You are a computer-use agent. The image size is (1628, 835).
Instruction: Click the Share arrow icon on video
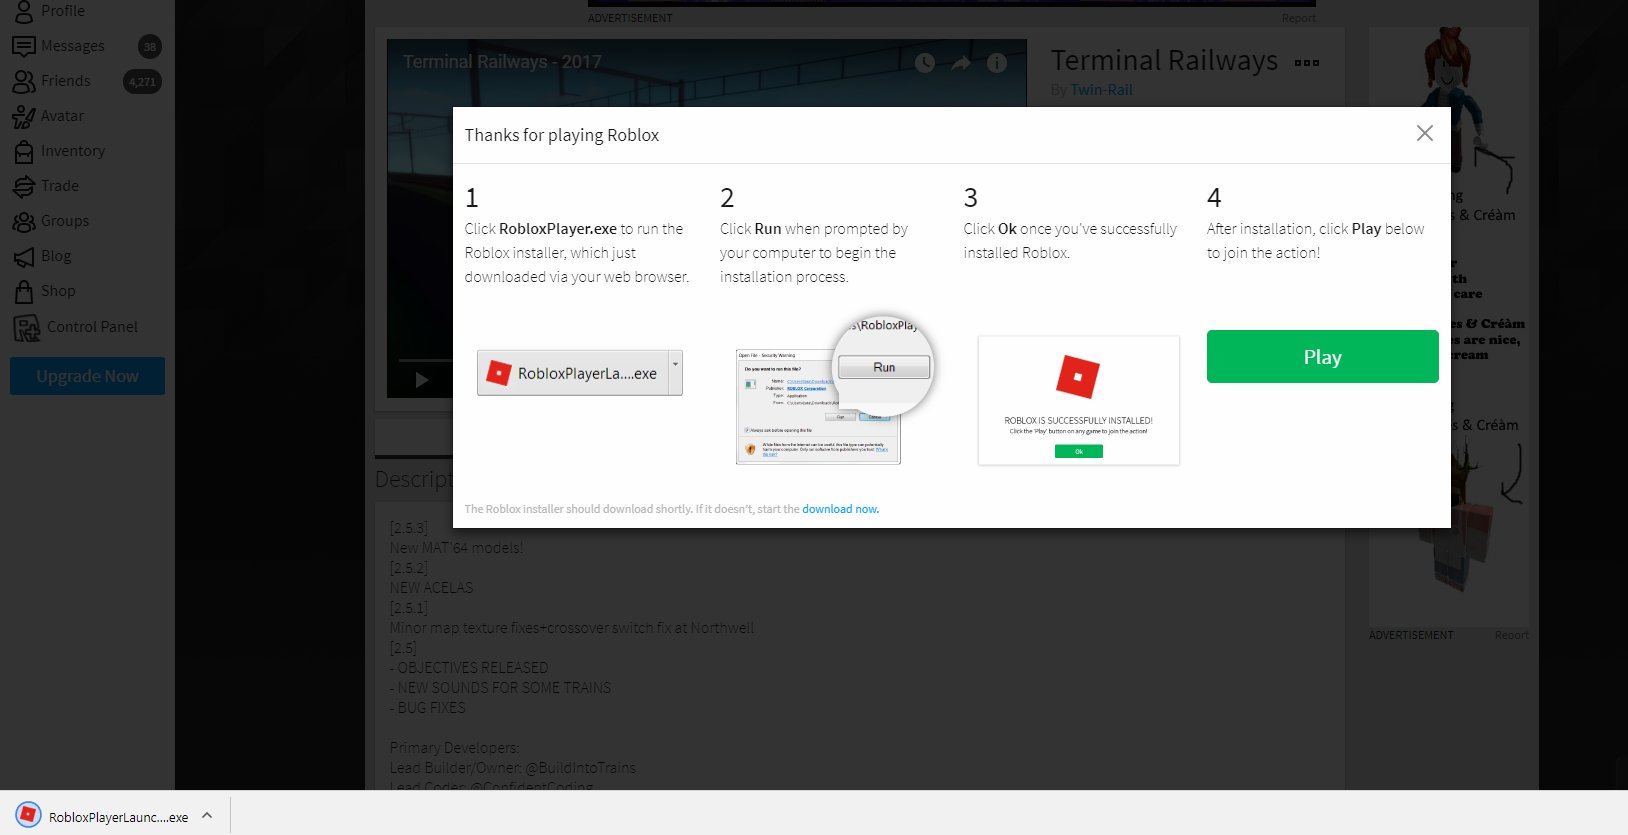[961, 63]
